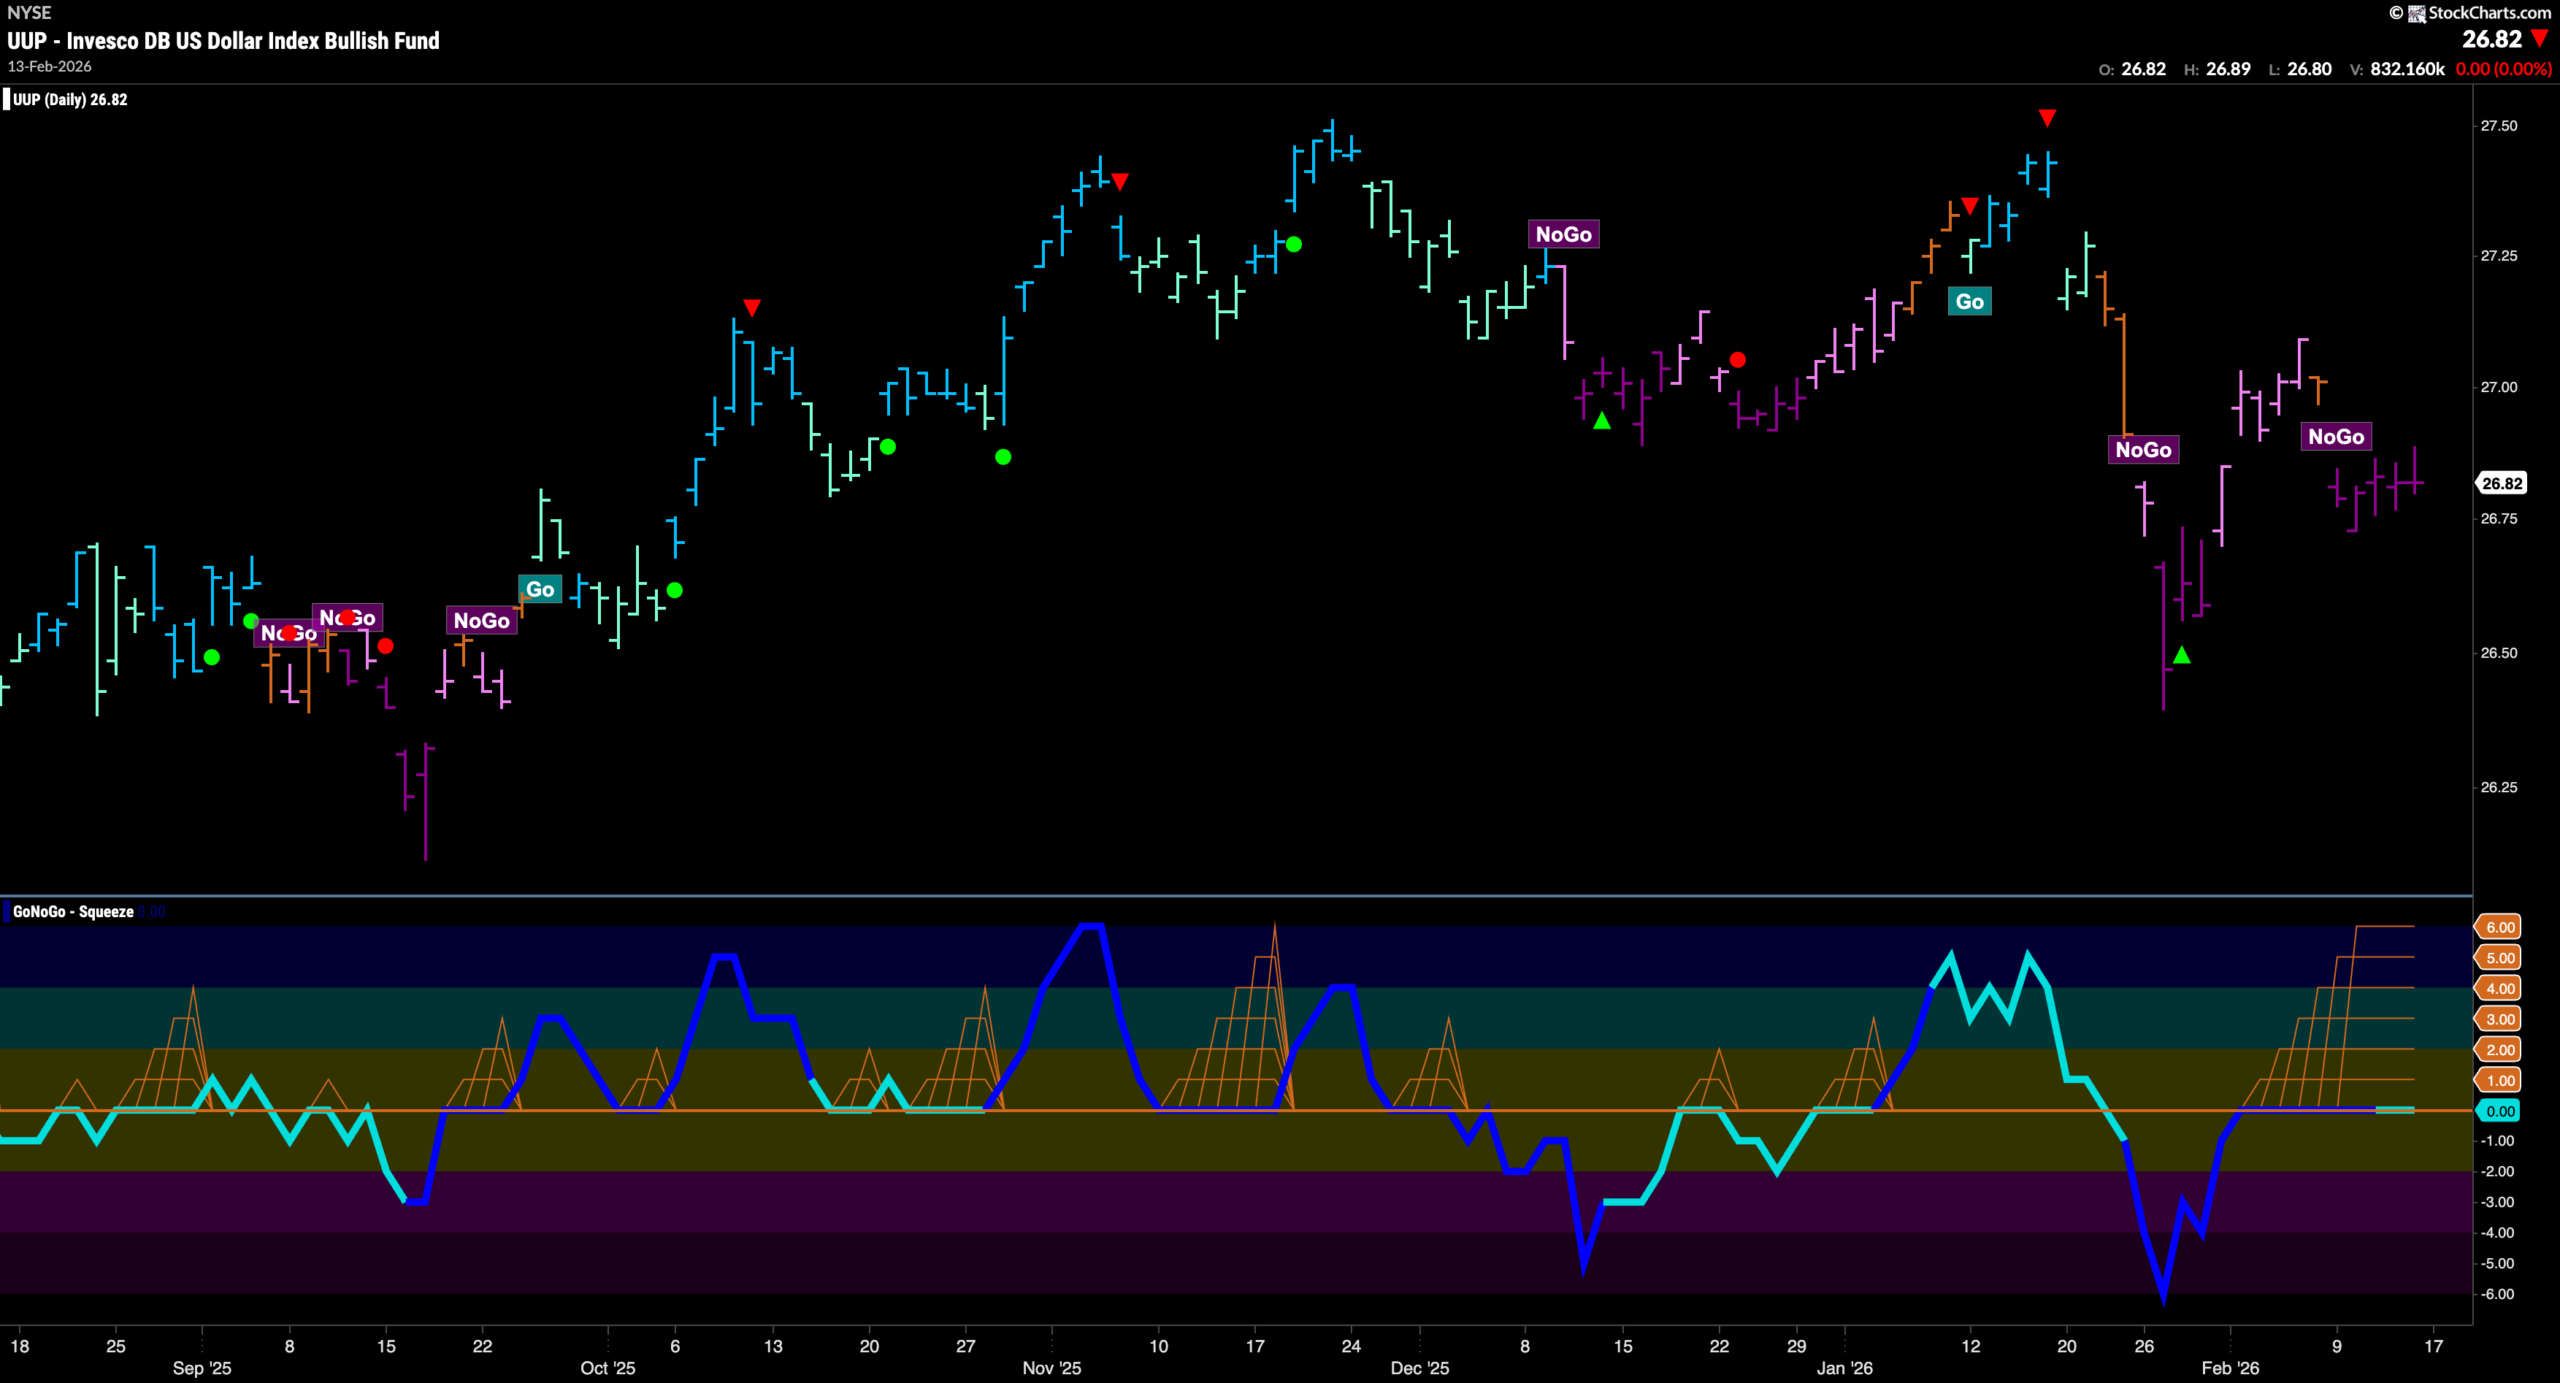Click the GoNoGo - Squeeze panel label
Screen dimensions: 2560x1383
[73, 911]
